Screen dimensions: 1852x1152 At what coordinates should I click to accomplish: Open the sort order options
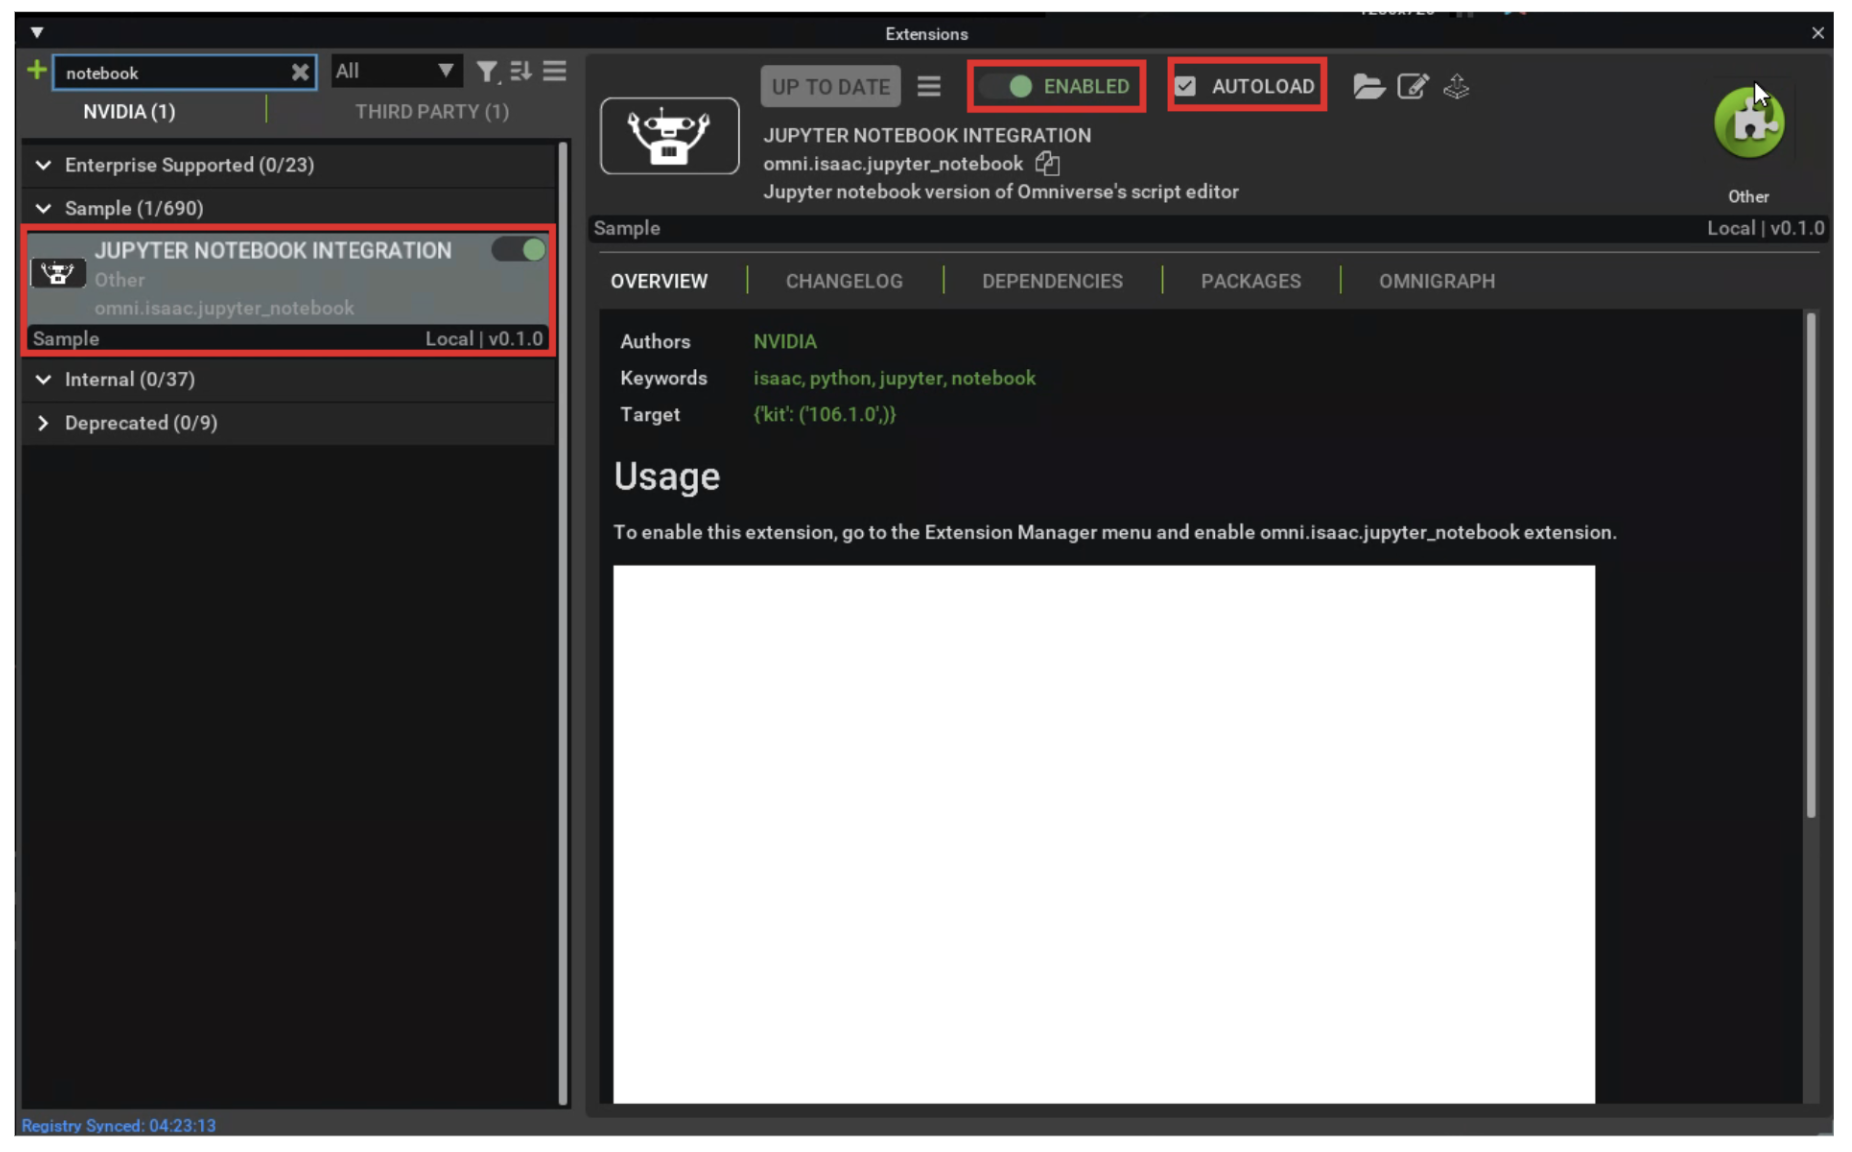tap(520, 71)
